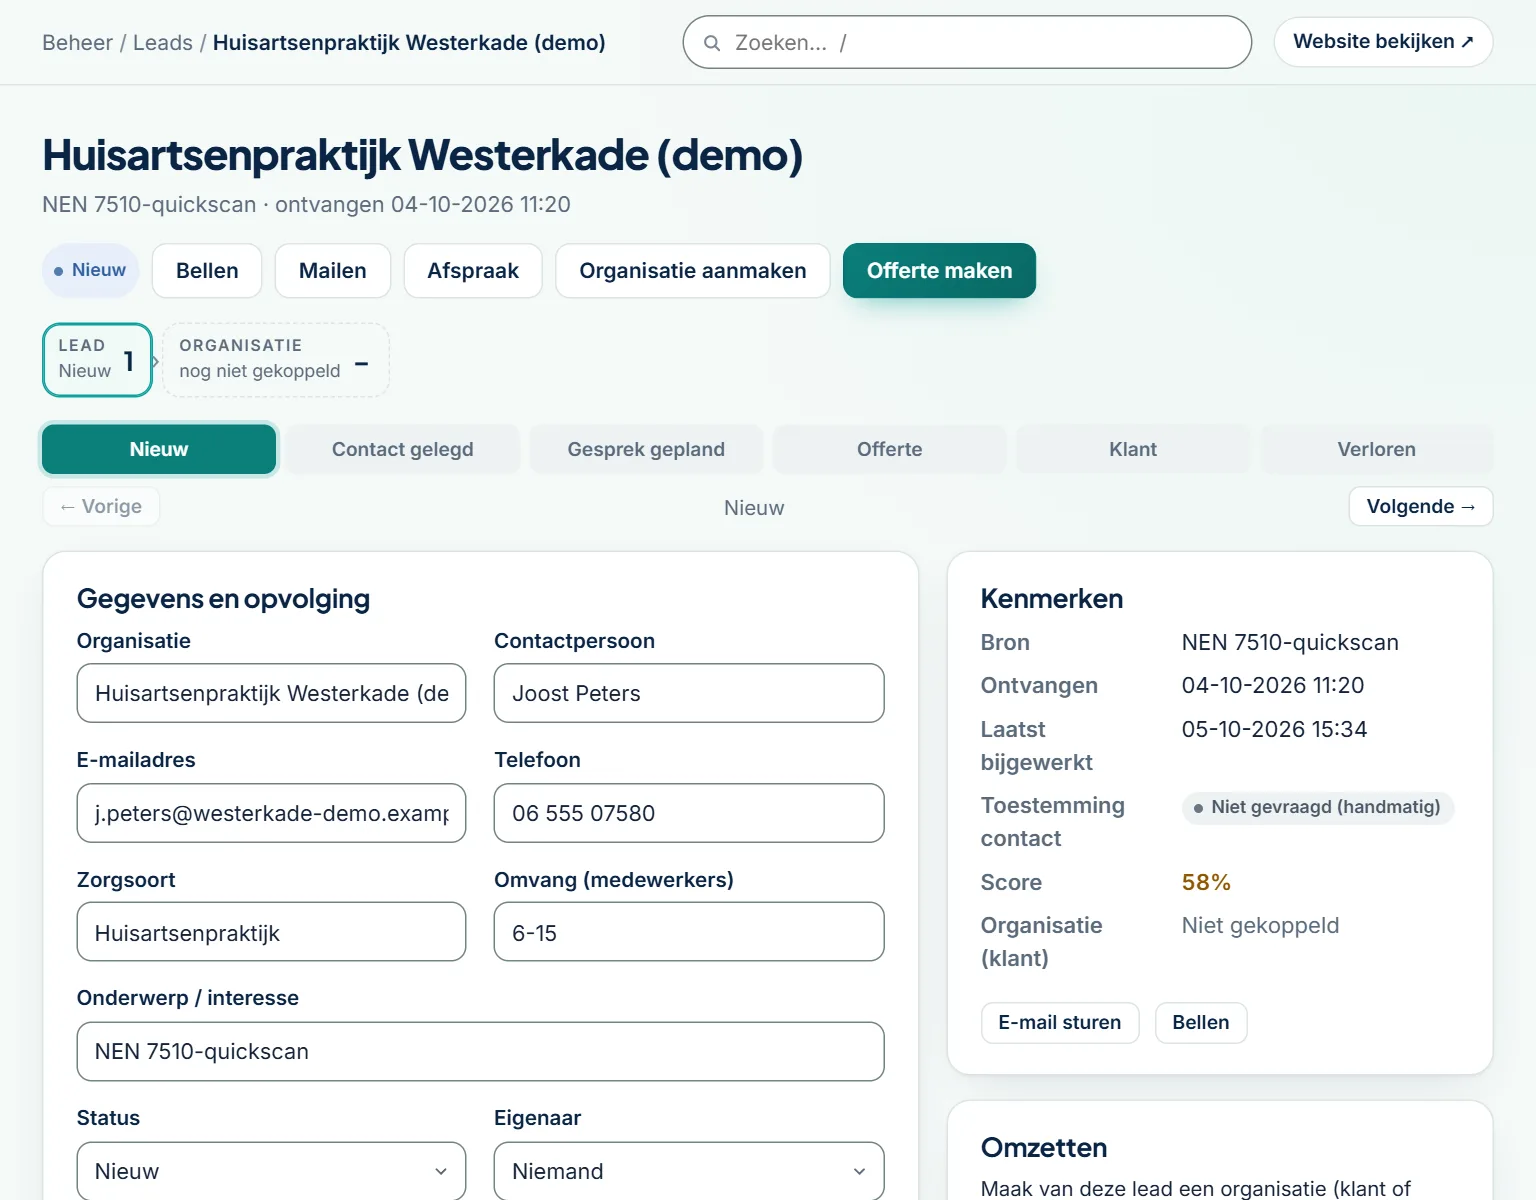Click E-mail sturen in Kenmerken

pos(1060,1023)
